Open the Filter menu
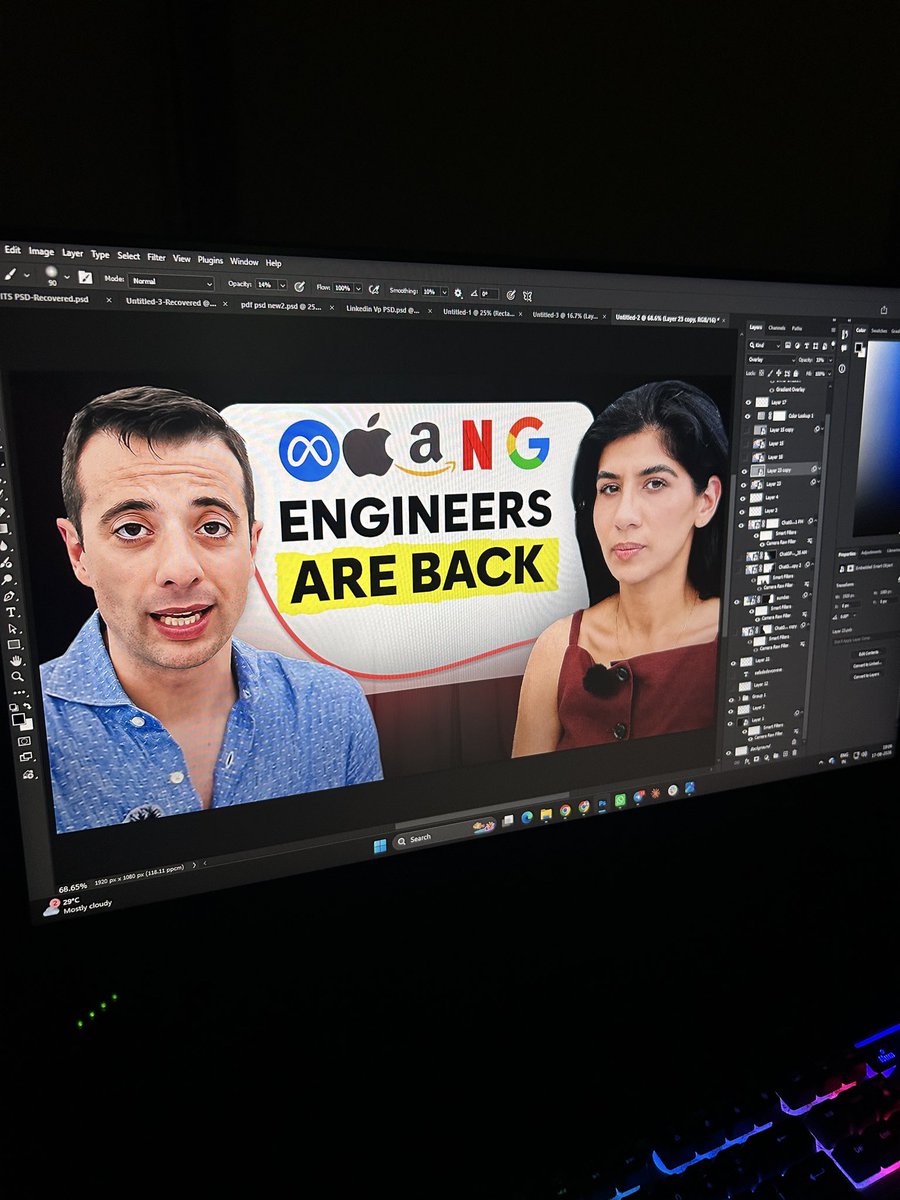 [x=156, y=257]
